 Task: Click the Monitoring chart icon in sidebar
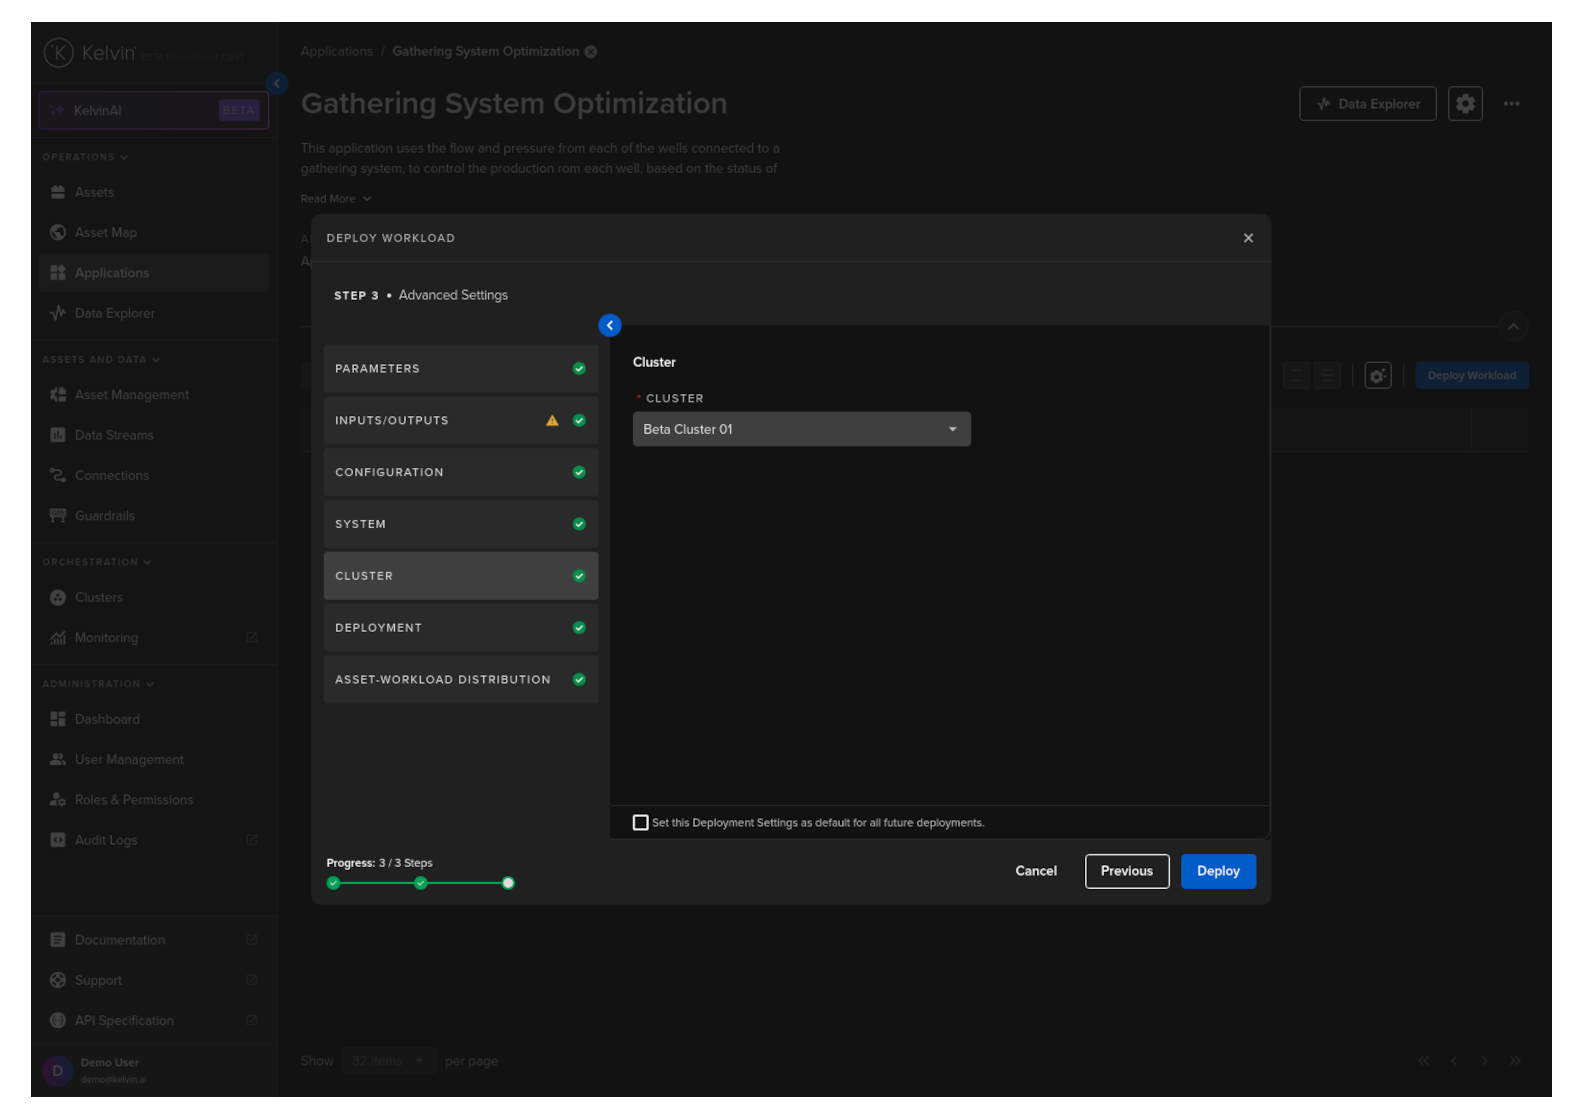pos(58,638)
